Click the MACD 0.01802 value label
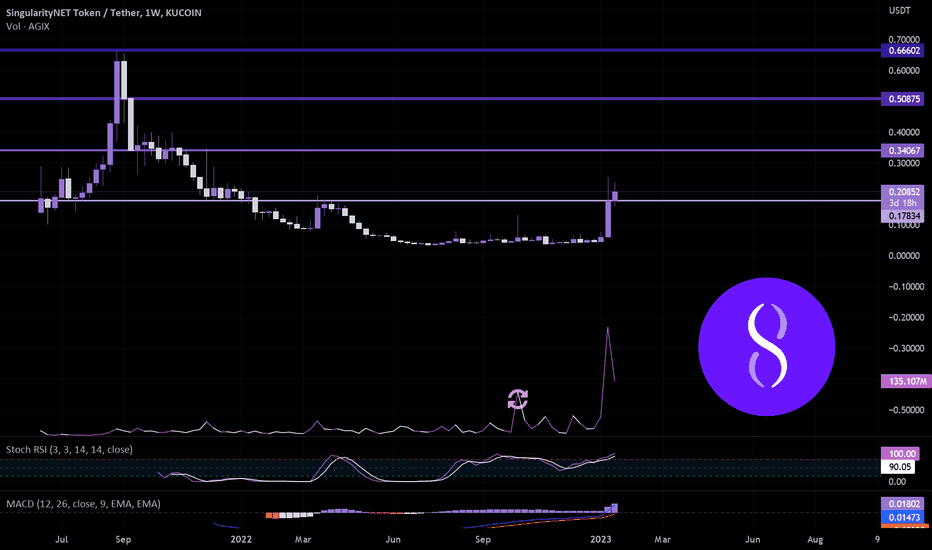932x550 pixels. pyautogui.click(x=903, y=504)
